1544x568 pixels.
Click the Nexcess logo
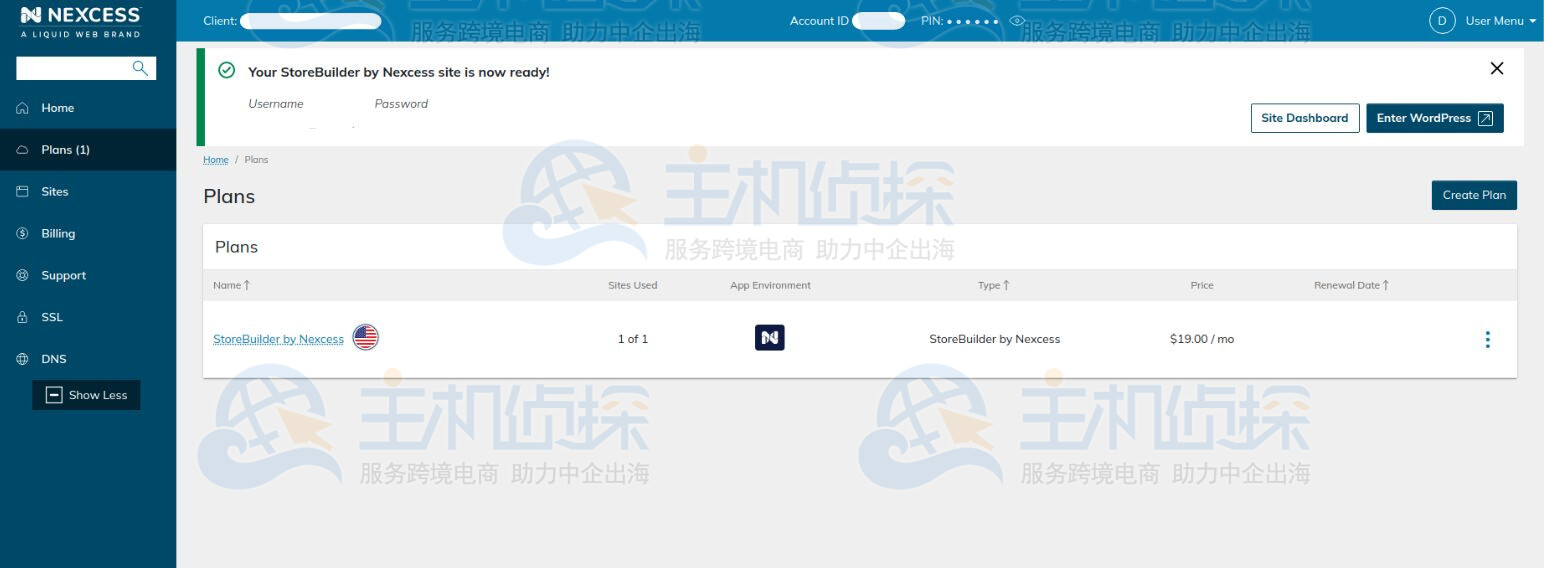point(81,21)
